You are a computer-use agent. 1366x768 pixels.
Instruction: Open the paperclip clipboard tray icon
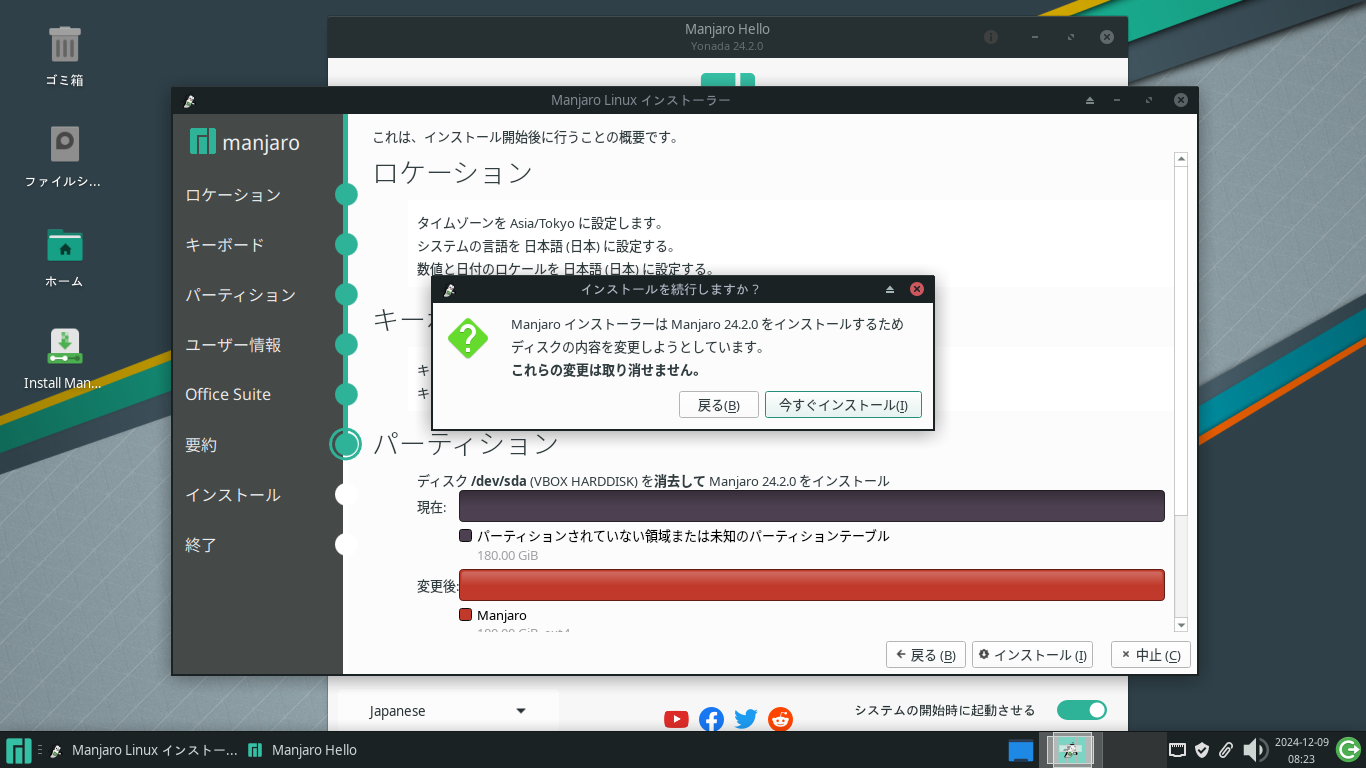(x=1226, y=750)
